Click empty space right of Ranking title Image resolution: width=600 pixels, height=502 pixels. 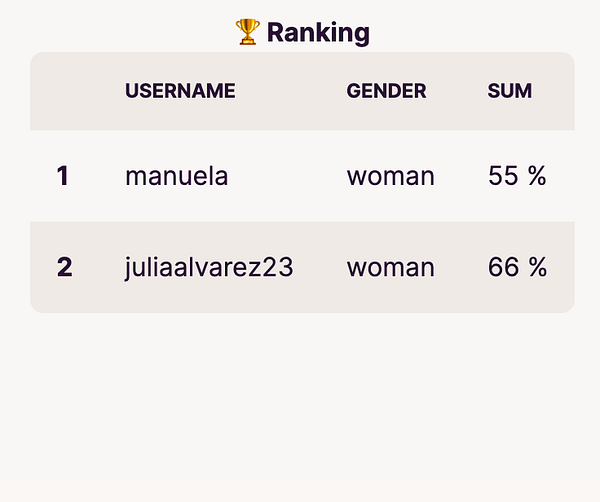[470, 32]
